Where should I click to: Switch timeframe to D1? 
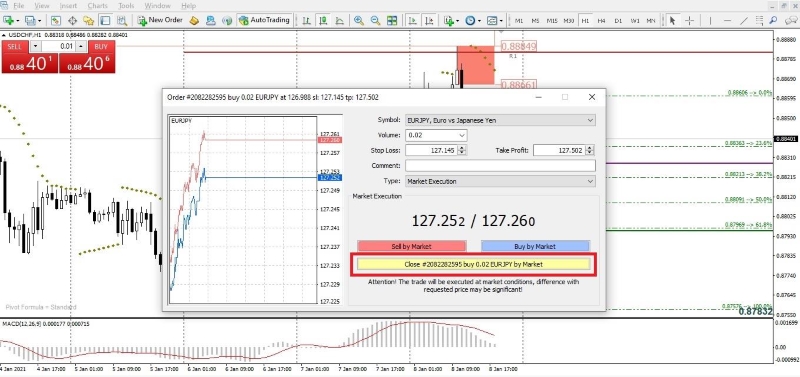618,21
